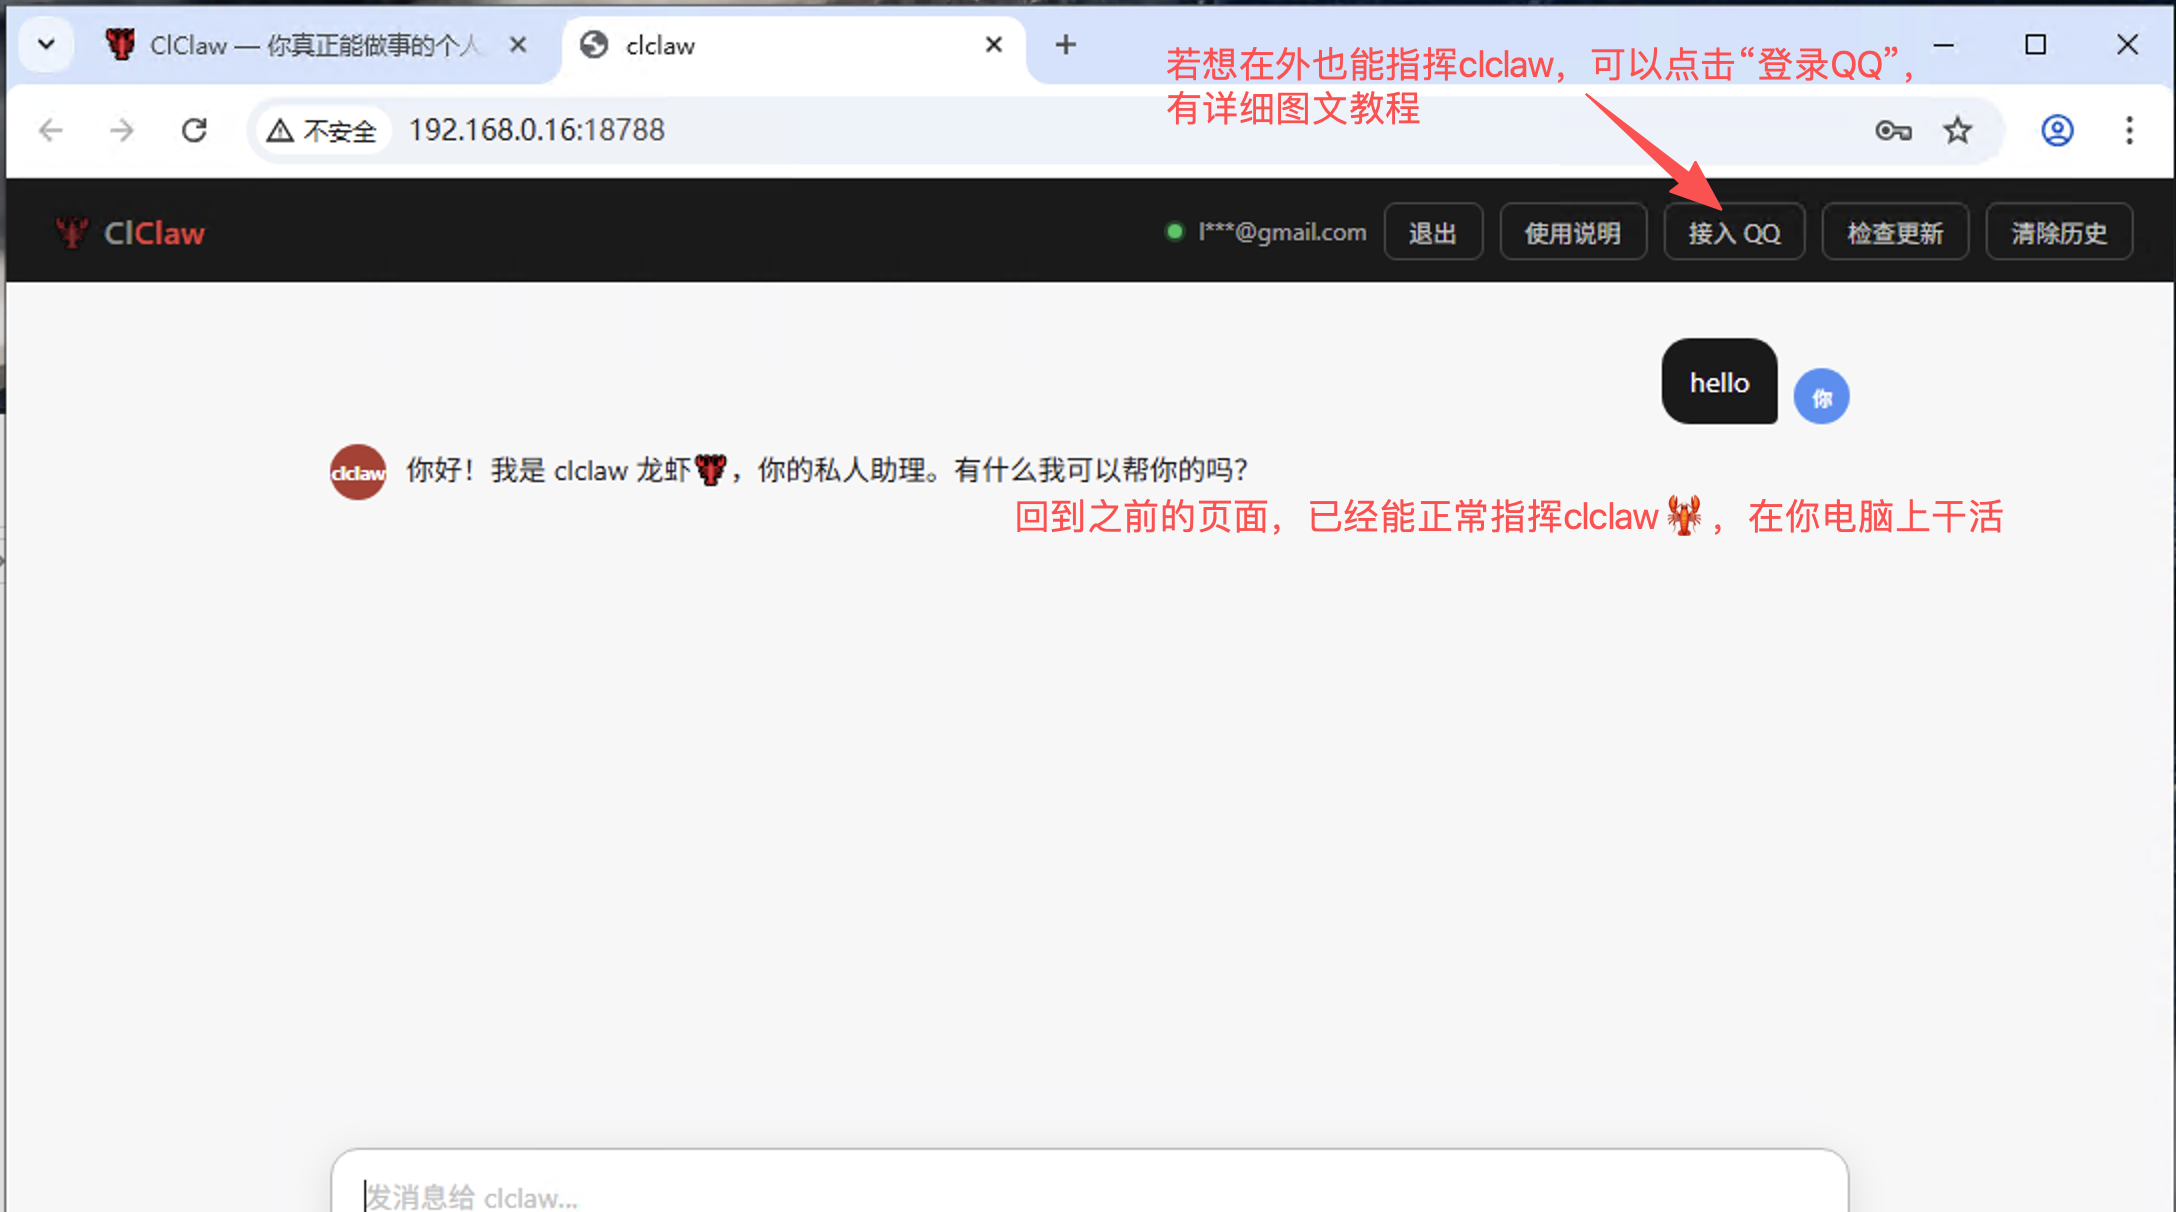Click the browser back arrow

coord(50,130)
